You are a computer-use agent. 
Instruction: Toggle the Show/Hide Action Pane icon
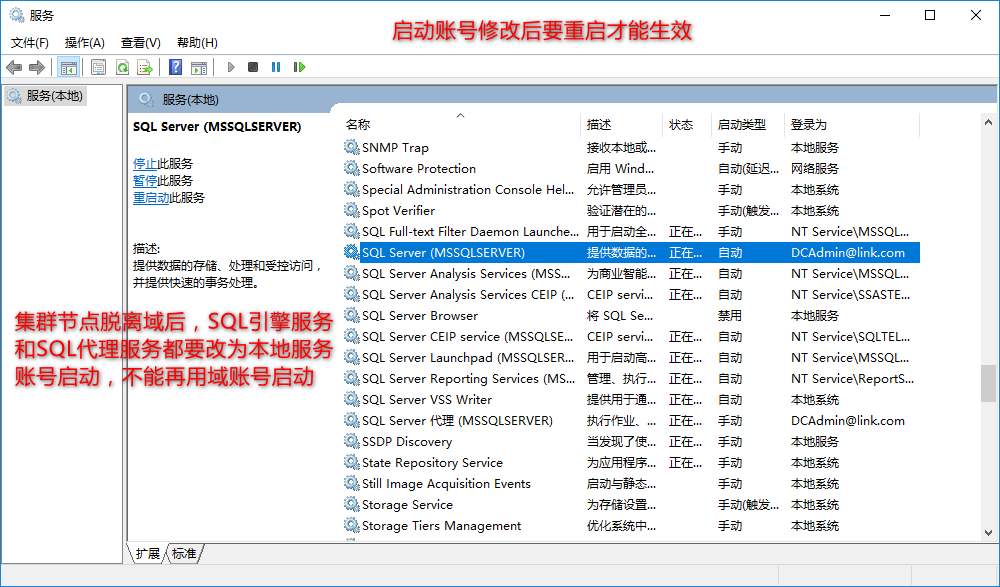tap(199, 67)
